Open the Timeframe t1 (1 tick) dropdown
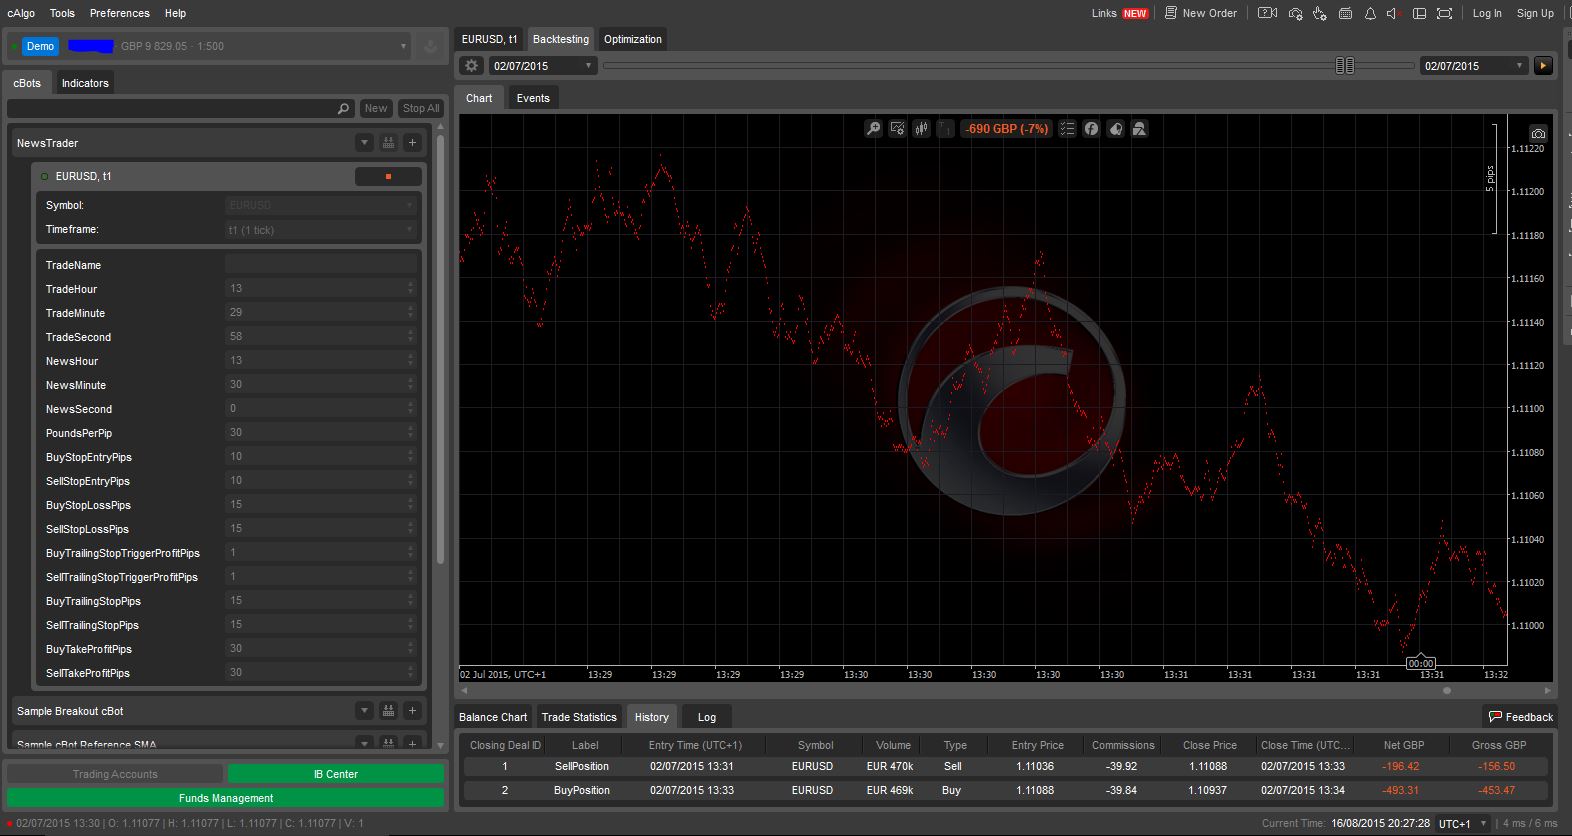 [x=320, y=229]
